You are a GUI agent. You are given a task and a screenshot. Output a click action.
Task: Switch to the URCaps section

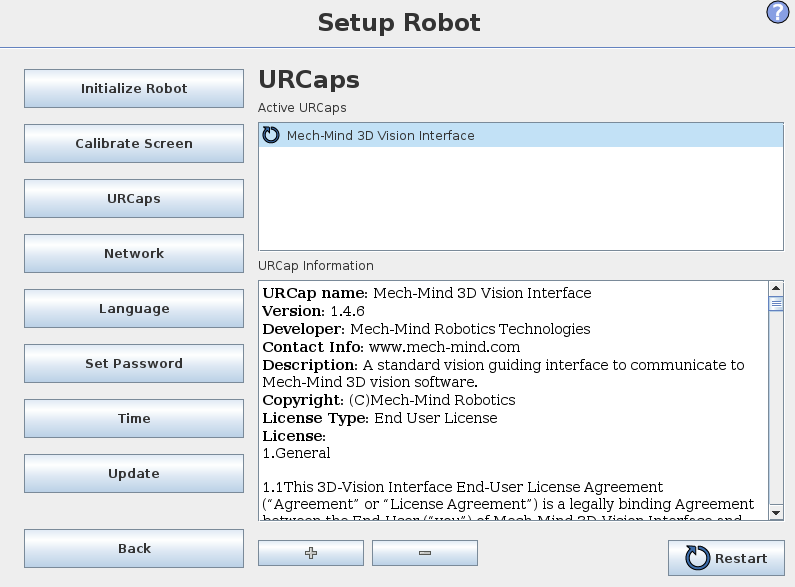(134, 198)
